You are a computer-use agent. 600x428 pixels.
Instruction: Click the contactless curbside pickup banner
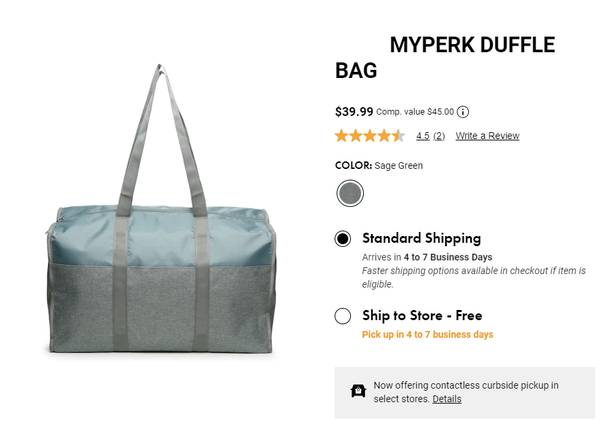point(465,392)
